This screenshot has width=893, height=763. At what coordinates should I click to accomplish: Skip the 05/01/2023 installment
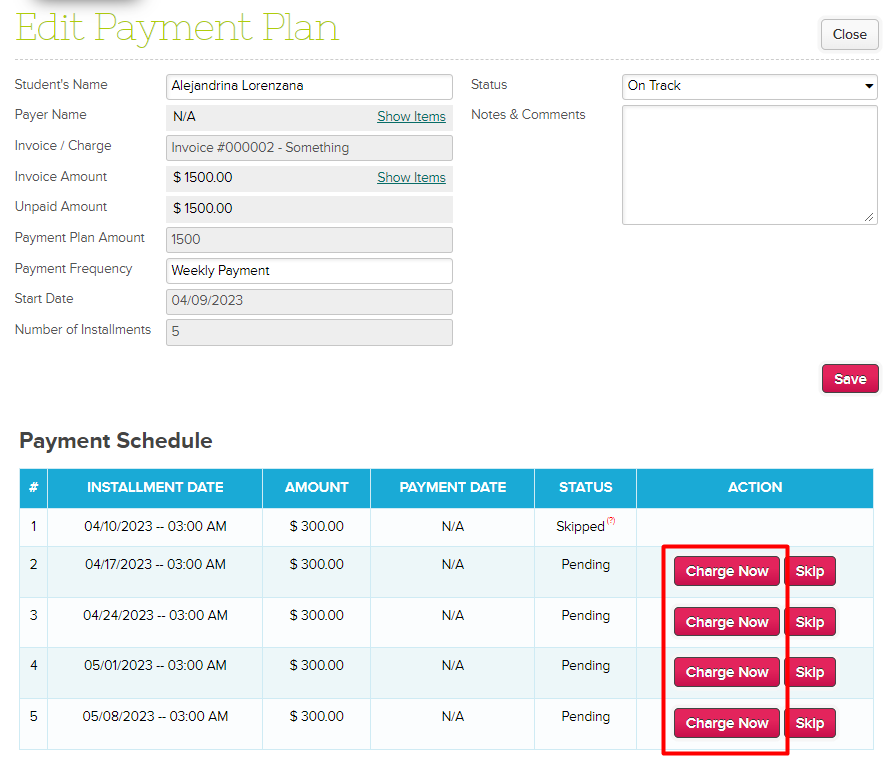click(809, 672)
